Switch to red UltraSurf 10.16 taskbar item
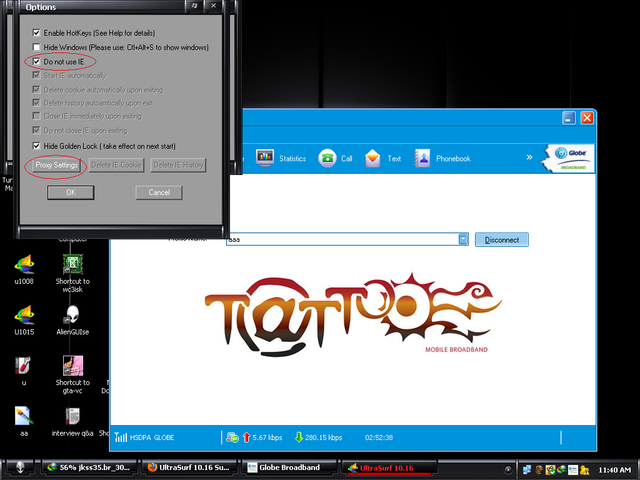Image resolution: width=640 pixels, height=480 pixels. coord(389,468)
